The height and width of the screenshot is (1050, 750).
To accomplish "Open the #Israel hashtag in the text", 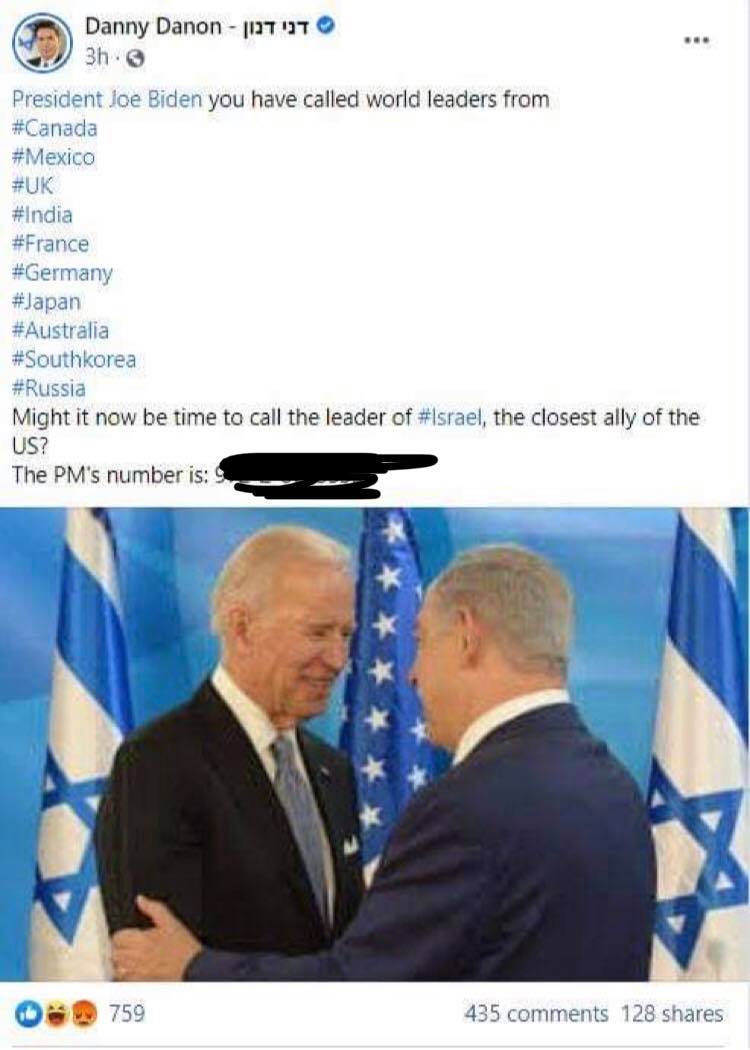I will point(449,417).
